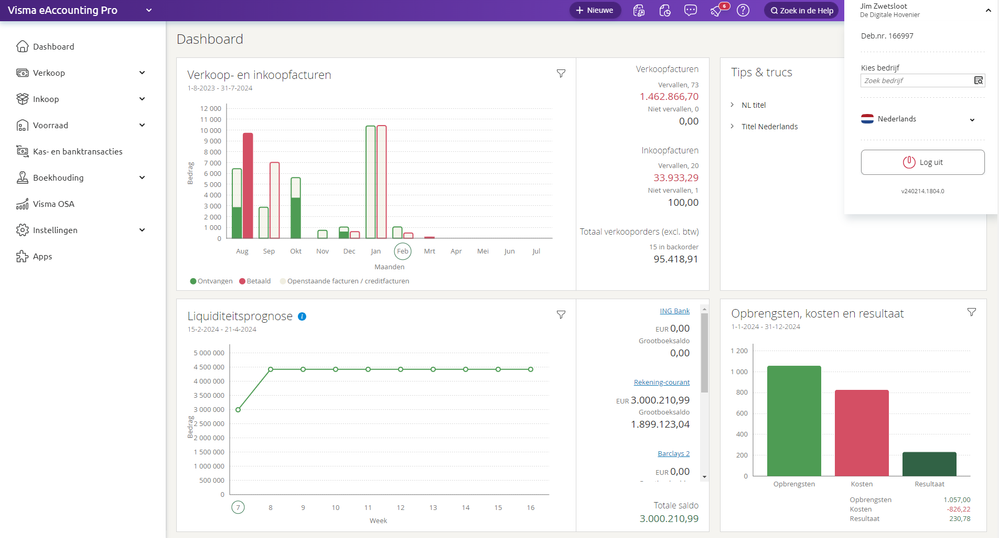Click the bank list scrollbar thumb
Image resolution: width=999 pixels, height=538 pixels.
(704, 353)
